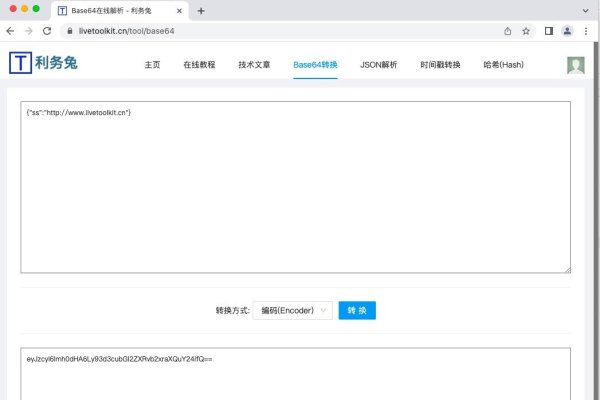Click the lock icon in address bar

point(70,31)
